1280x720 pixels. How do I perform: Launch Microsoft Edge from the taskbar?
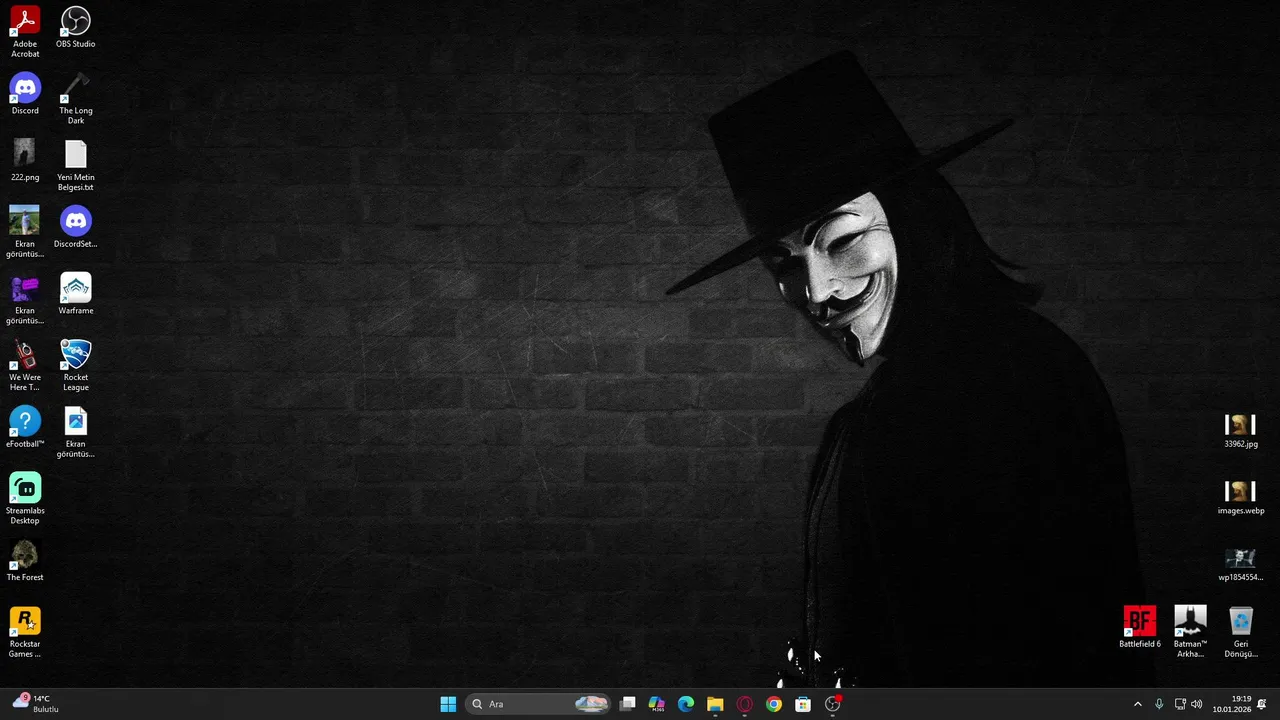pos(686,704)
